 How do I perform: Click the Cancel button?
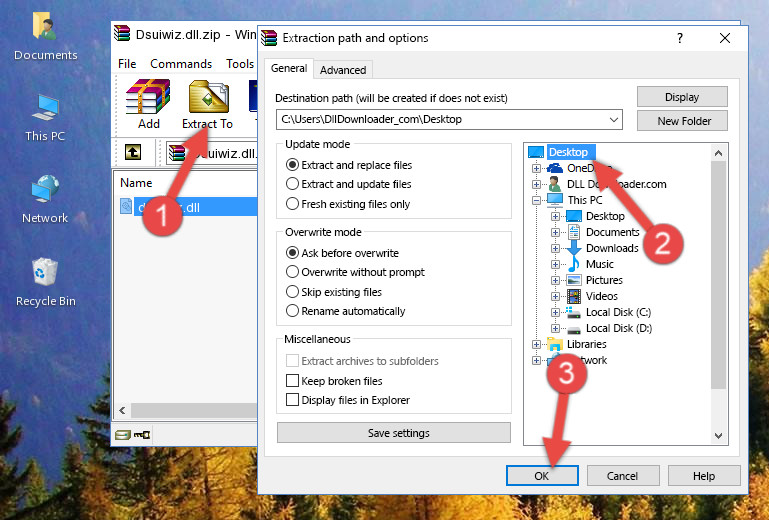click(622, 476)
